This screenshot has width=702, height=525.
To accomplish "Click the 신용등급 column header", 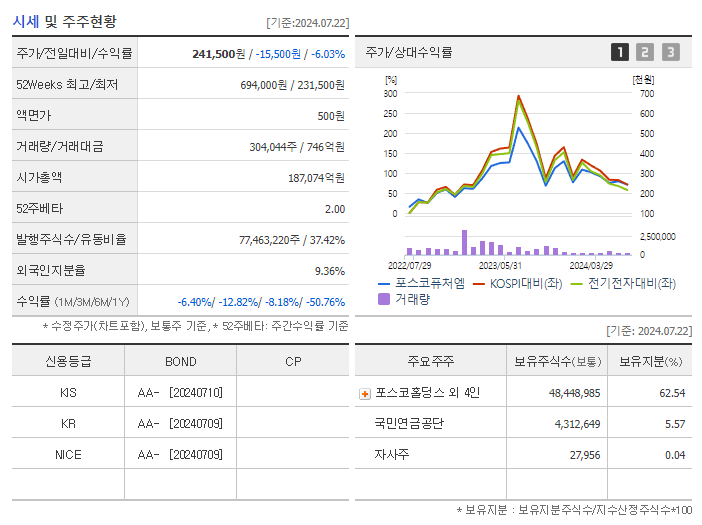I will pyautogui.click(x=68, y=361).
